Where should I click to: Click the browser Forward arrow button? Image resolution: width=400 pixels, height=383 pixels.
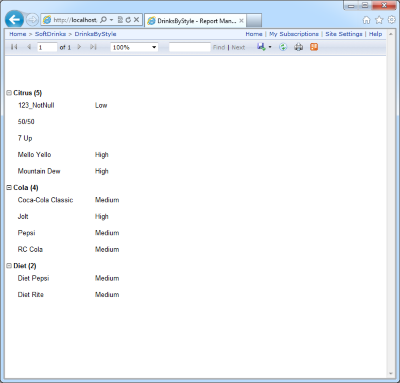pyautogui.click(x=32, y=20)
